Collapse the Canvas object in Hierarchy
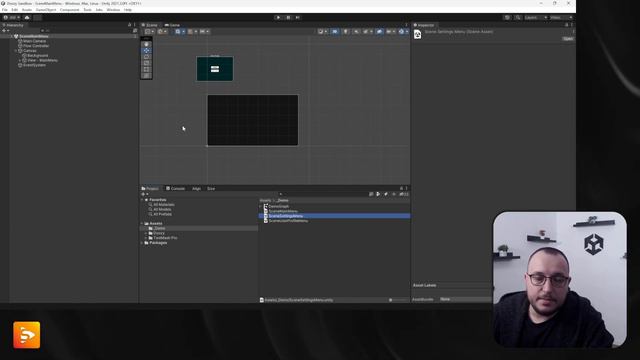Screen dimensions: 640x360 pos(16,51)
